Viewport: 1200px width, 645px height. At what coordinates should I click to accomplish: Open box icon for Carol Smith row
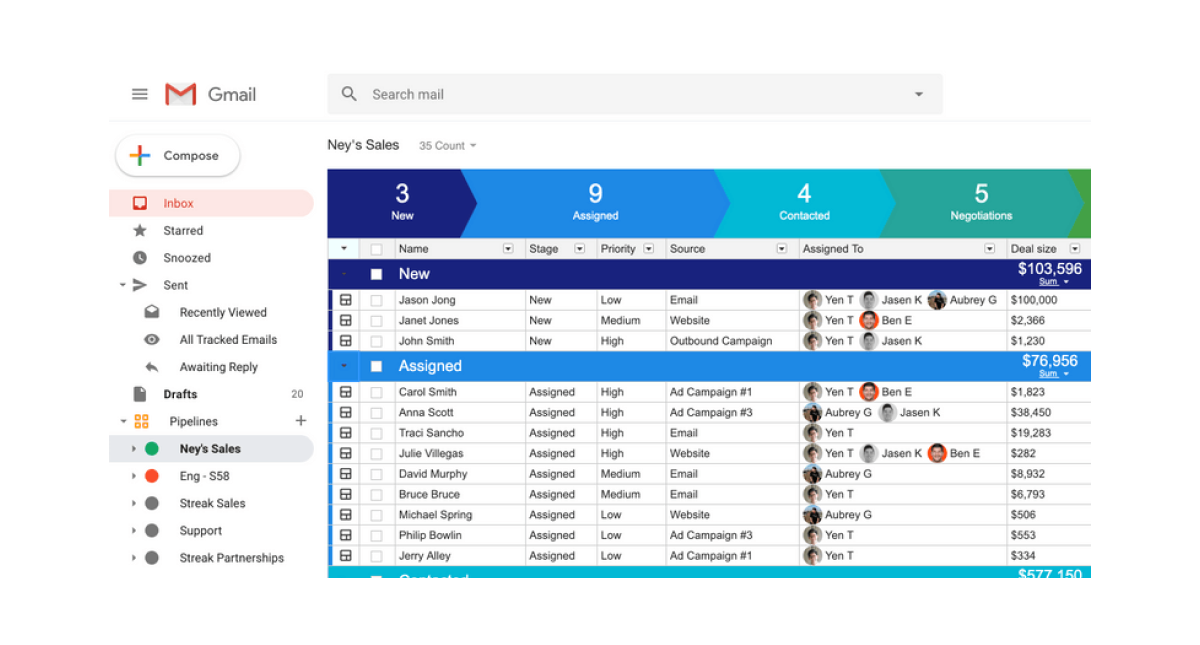point(346,392)
